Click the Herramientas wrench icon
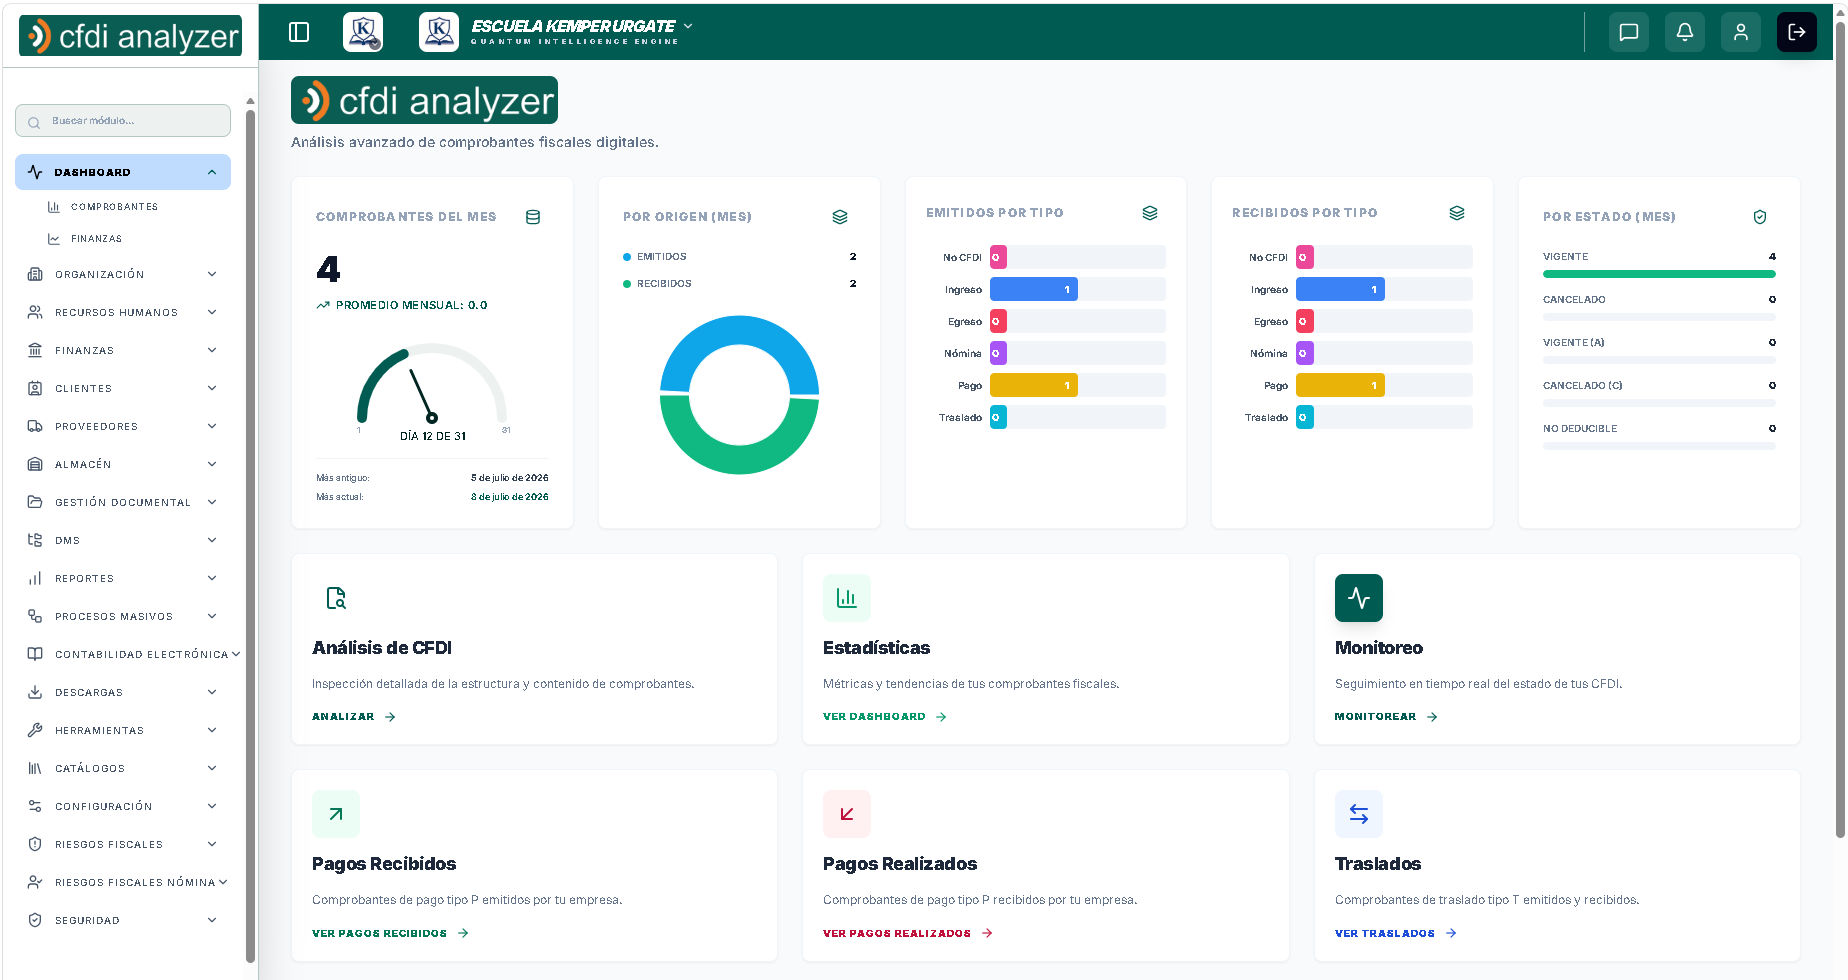Viewport: 1848px width, 980px height. (x=35, y=730)
